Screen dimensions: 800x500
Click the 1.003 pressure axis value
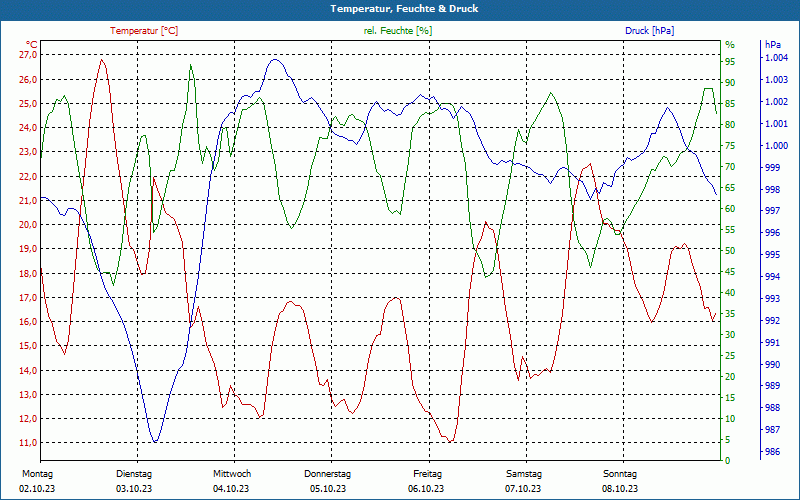(777, 80)
